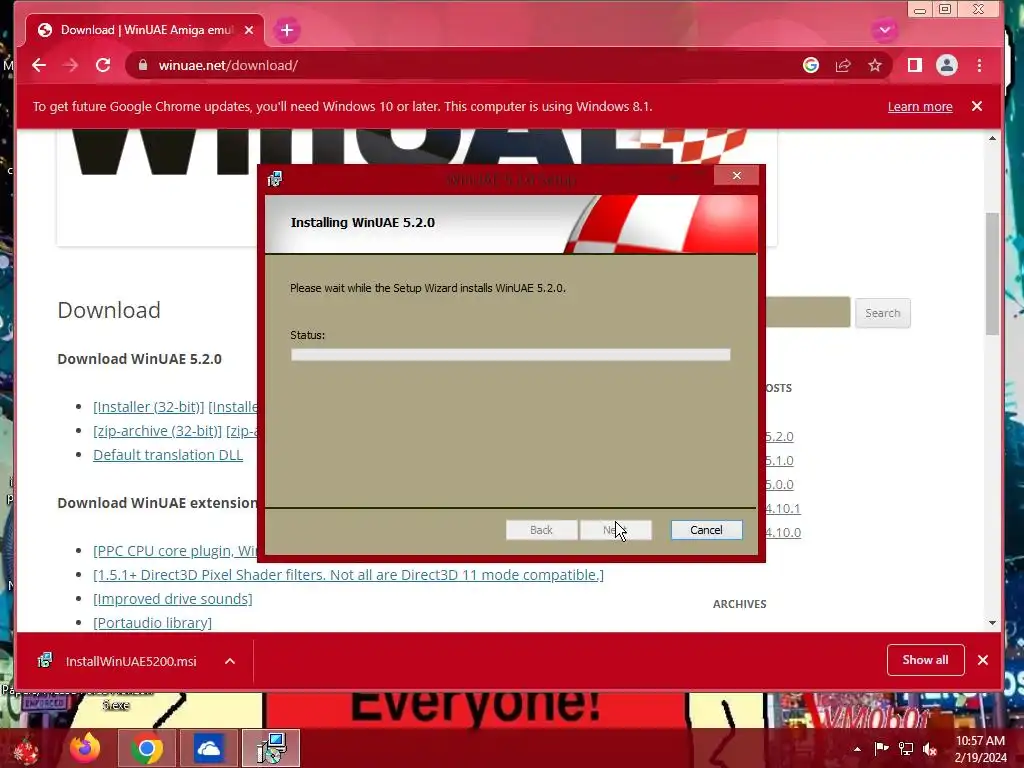Close the downloads bar
This screenshot has height=768, width=1024.
pos(983,660)
